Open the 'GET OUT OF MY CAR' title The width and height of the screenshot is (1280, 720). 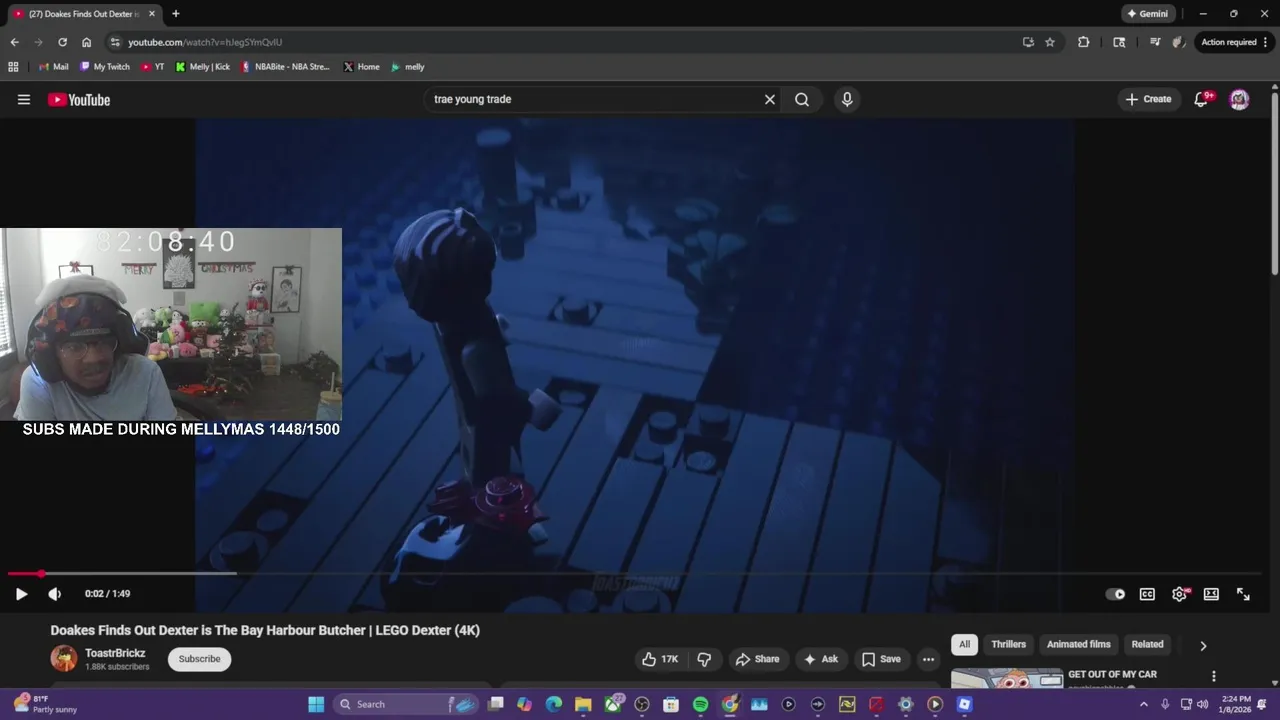(x=1112, y=675)
